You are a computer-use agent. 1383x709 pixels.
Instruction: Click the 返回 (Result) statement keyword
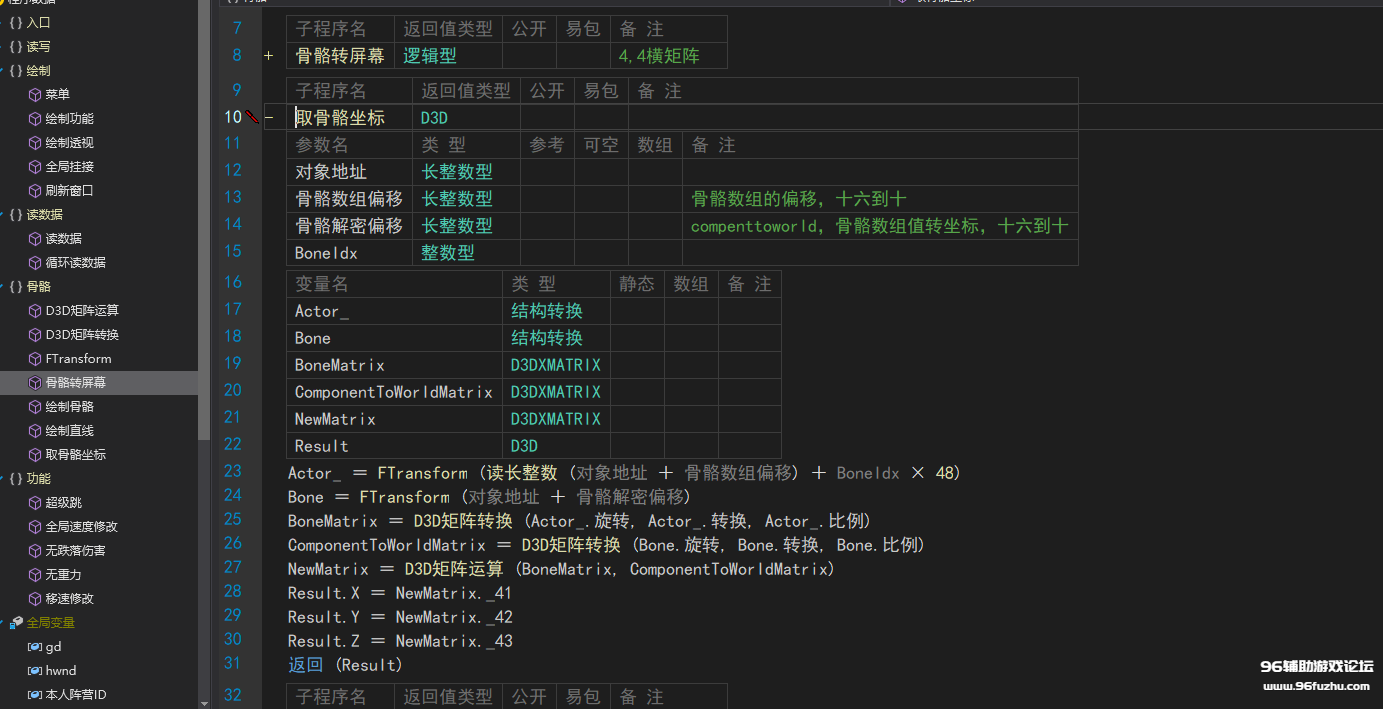coord(305,665)
